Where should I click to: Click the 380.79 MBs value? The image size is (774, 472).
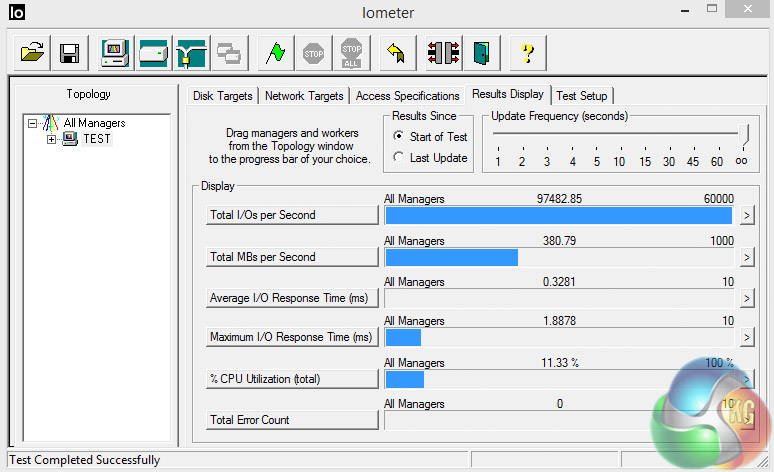559,241
